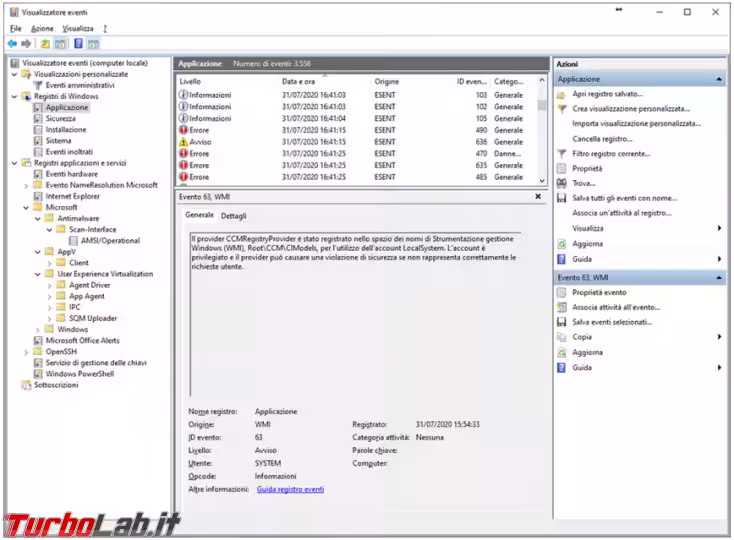
Task: Click the Back arrow toolbar icon
Action: pyautogui.click(x=12, y=44)
